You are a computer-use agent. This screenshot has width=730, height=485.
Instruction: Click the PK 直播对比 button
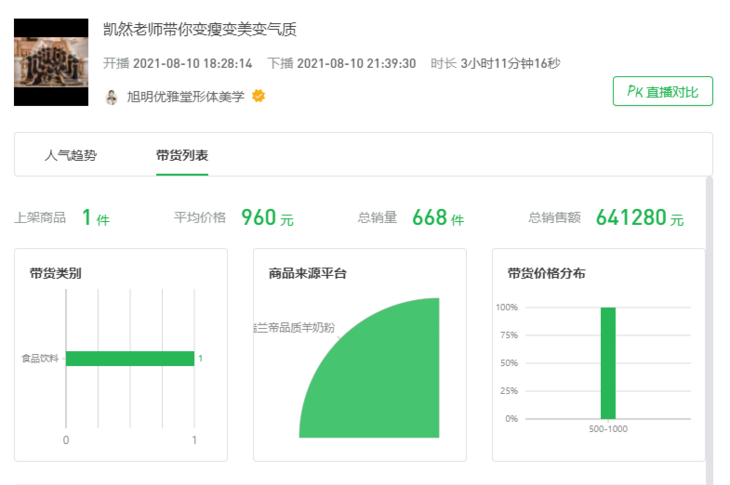tap(662, 91)
